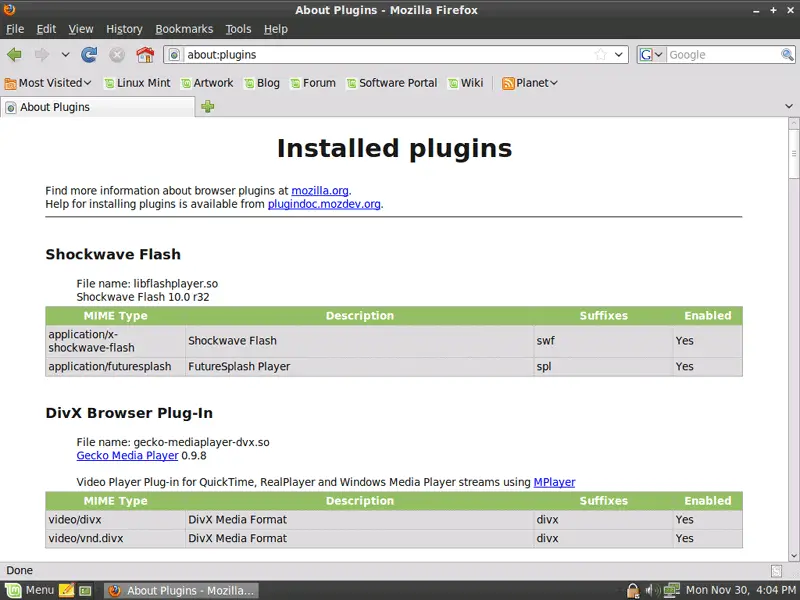Click the volume speaker tray icon
Image resolution: width=800 pixels, height=600 pixels.
tap(652, 590)
